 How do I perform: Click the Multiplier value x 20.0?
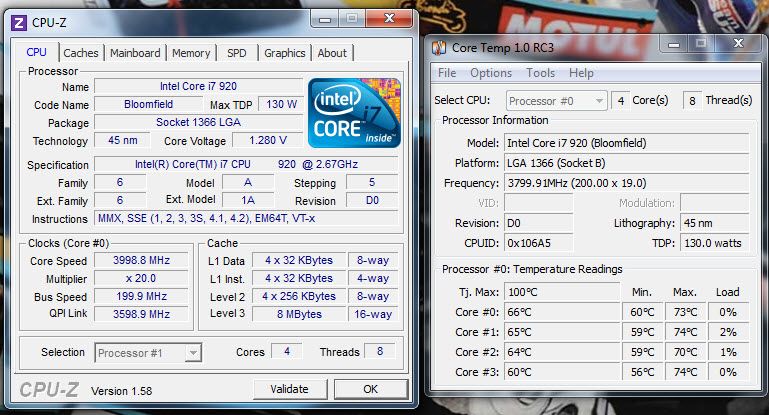pyautogui.click(x=141, y=278)
